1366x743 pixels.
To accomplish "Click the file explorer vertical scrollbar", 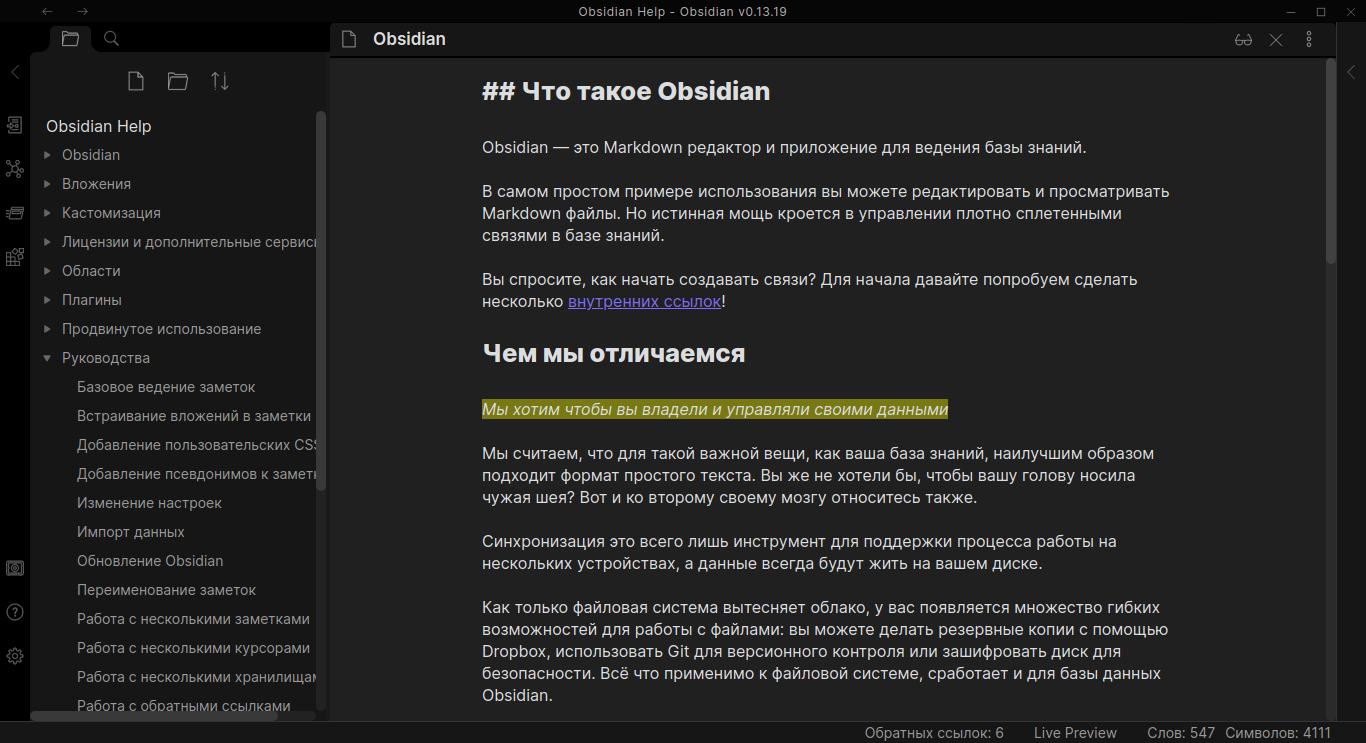I will [x=321, y=300].
